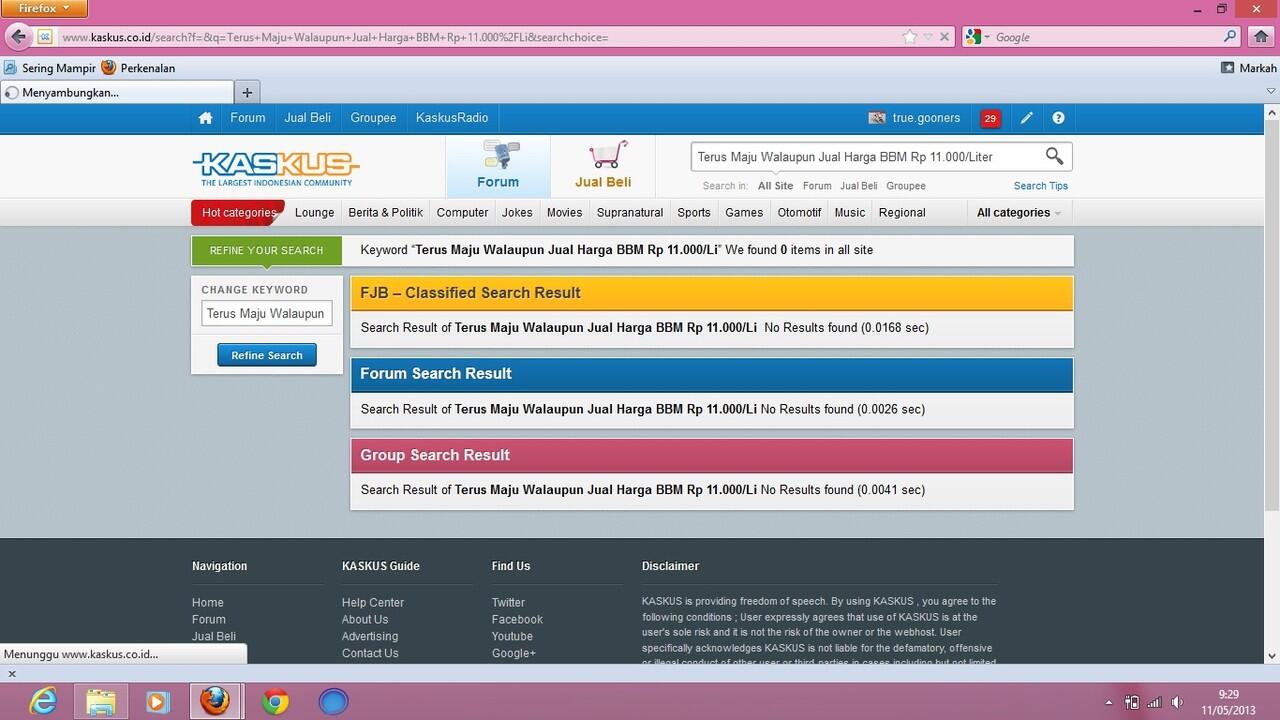Viewport: 1280px width, 720px height.
Task: Open Forum in top blue bar
Action: [248, 118]
